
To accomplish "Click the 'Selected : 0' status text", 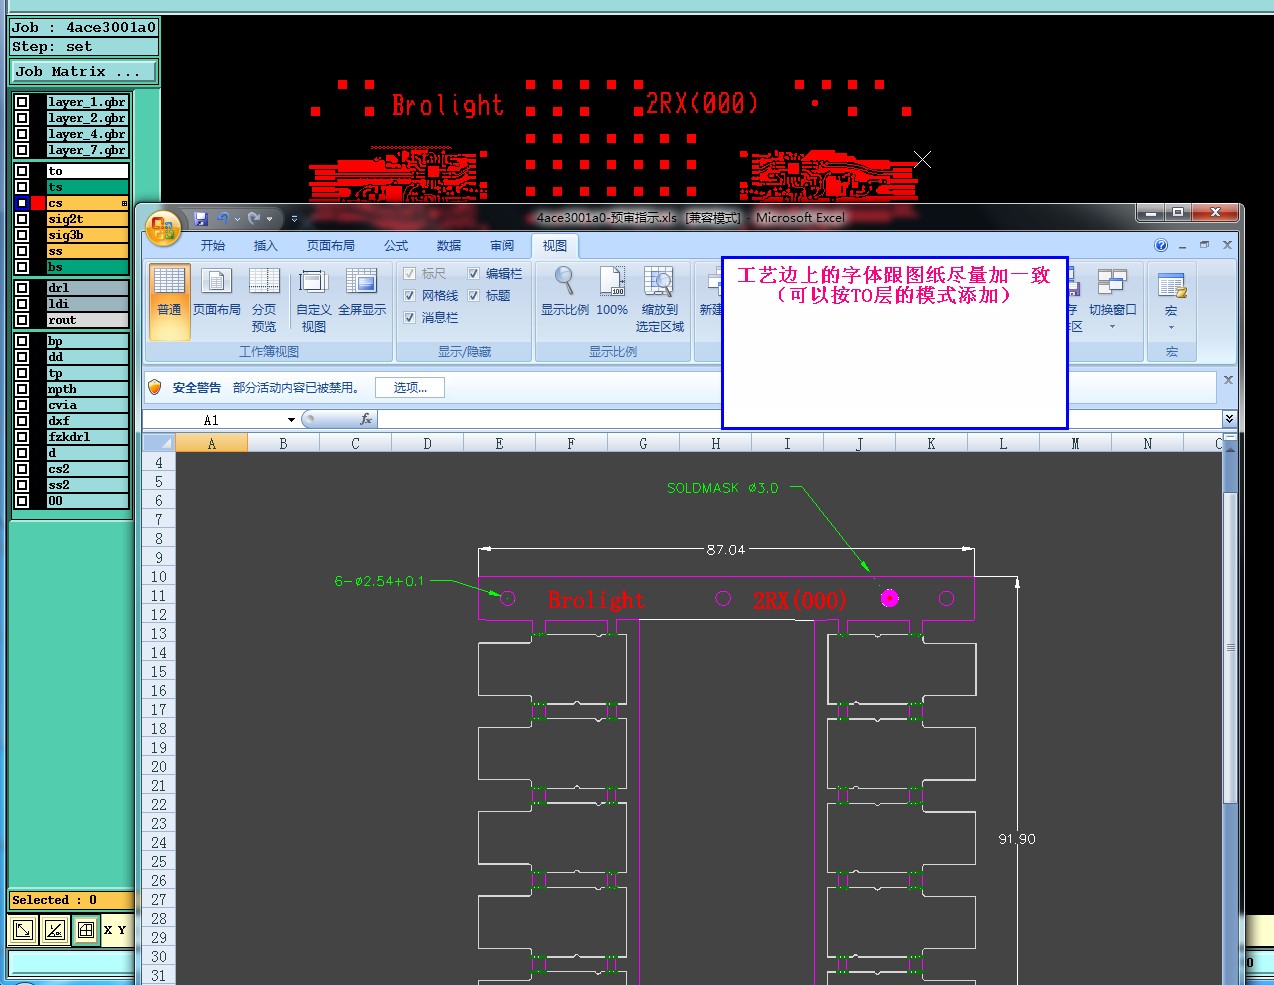I will [x=55, y=900].
